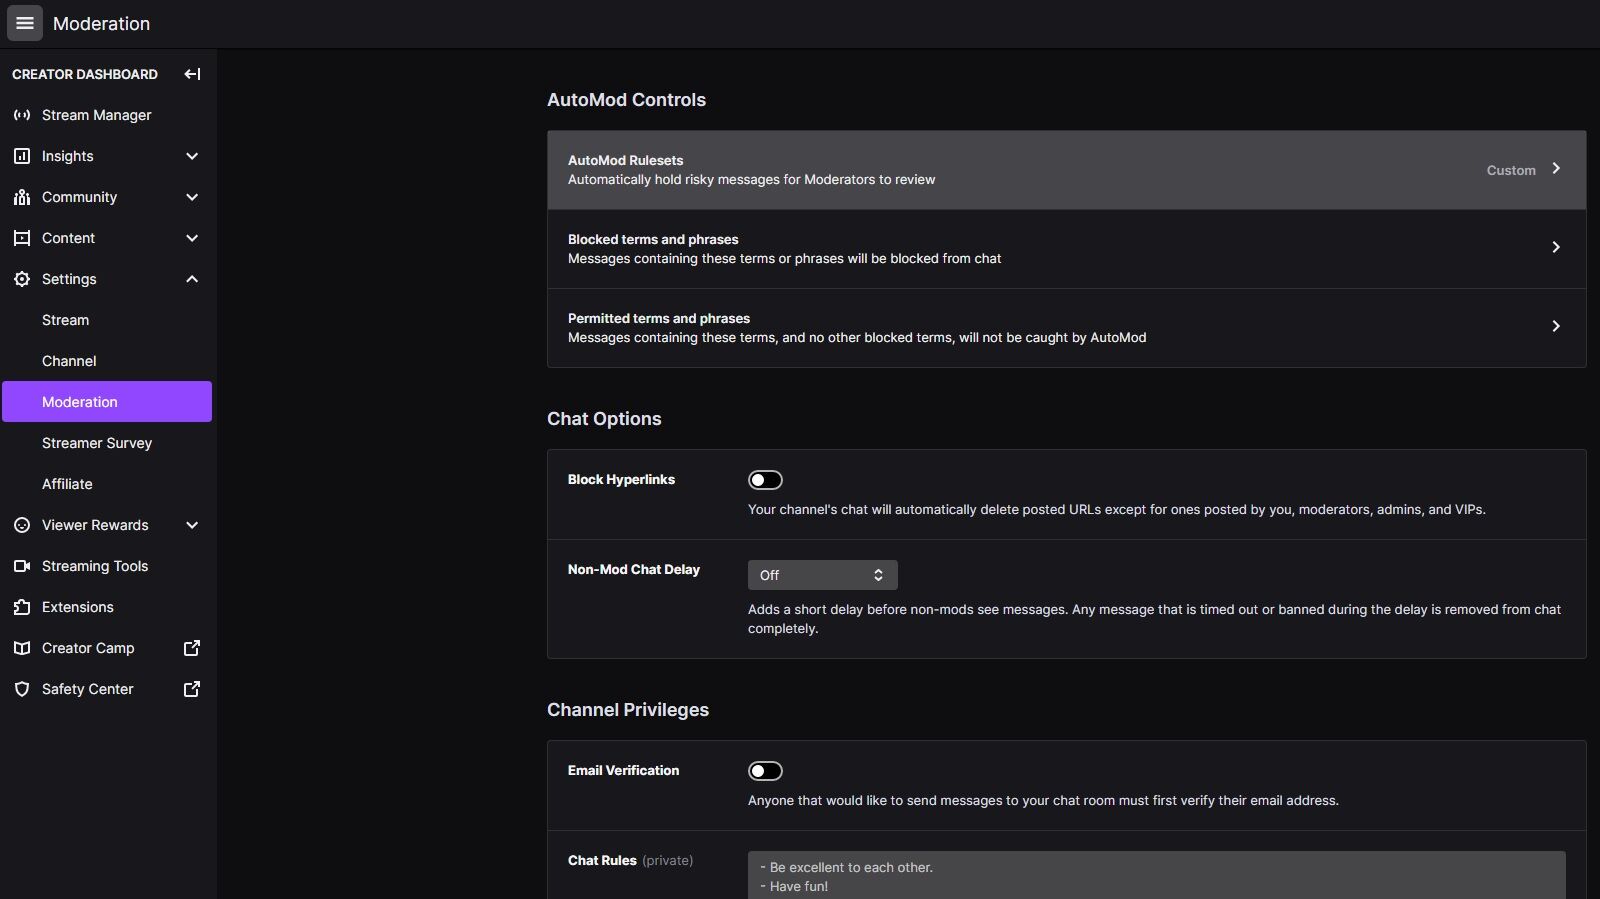This screenshot has width=1600, height=899.
Task: Expand the Content section chevron
Action: pyautogui.click(x=192, y=238)
